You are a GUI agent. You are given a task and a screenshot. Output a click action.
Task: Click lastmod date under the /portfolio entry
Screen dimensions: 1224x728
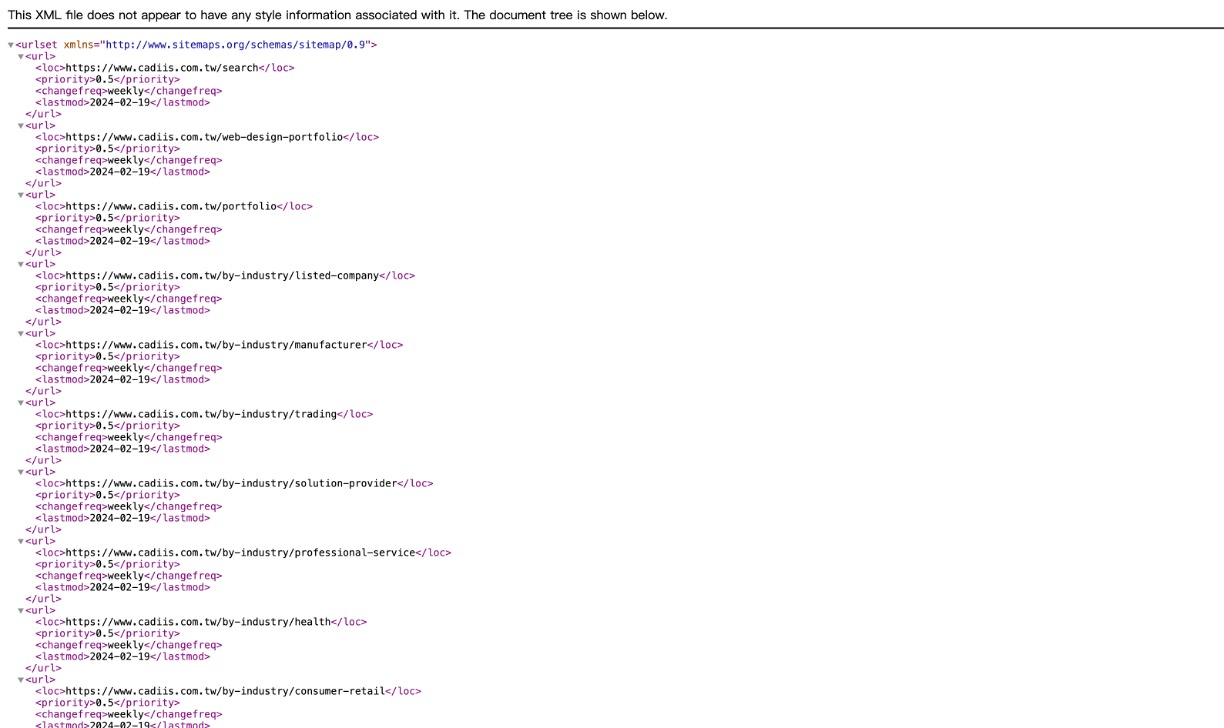(x=120, y=241)
